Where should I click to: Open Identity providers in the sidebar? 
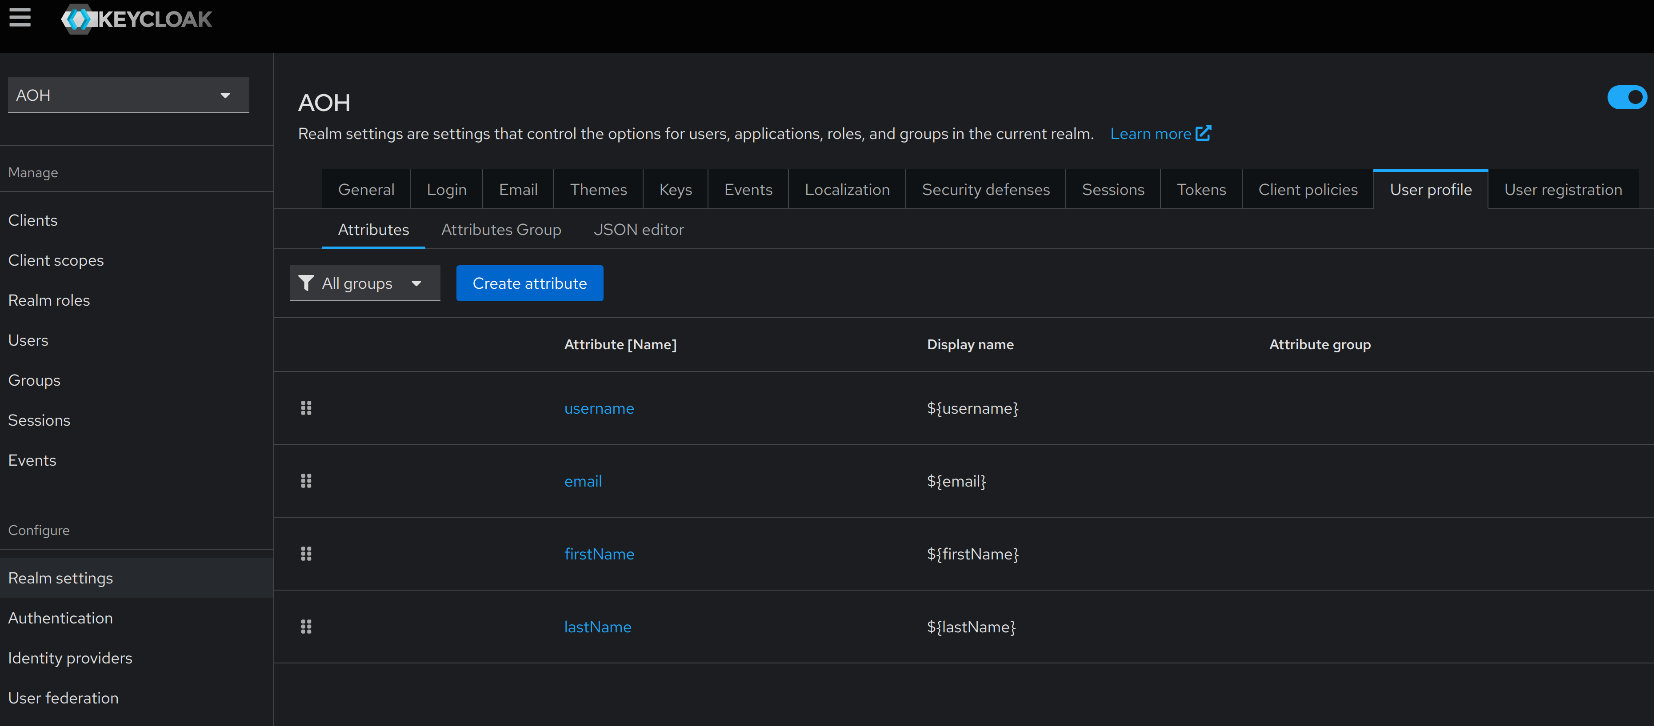[136, 658]
